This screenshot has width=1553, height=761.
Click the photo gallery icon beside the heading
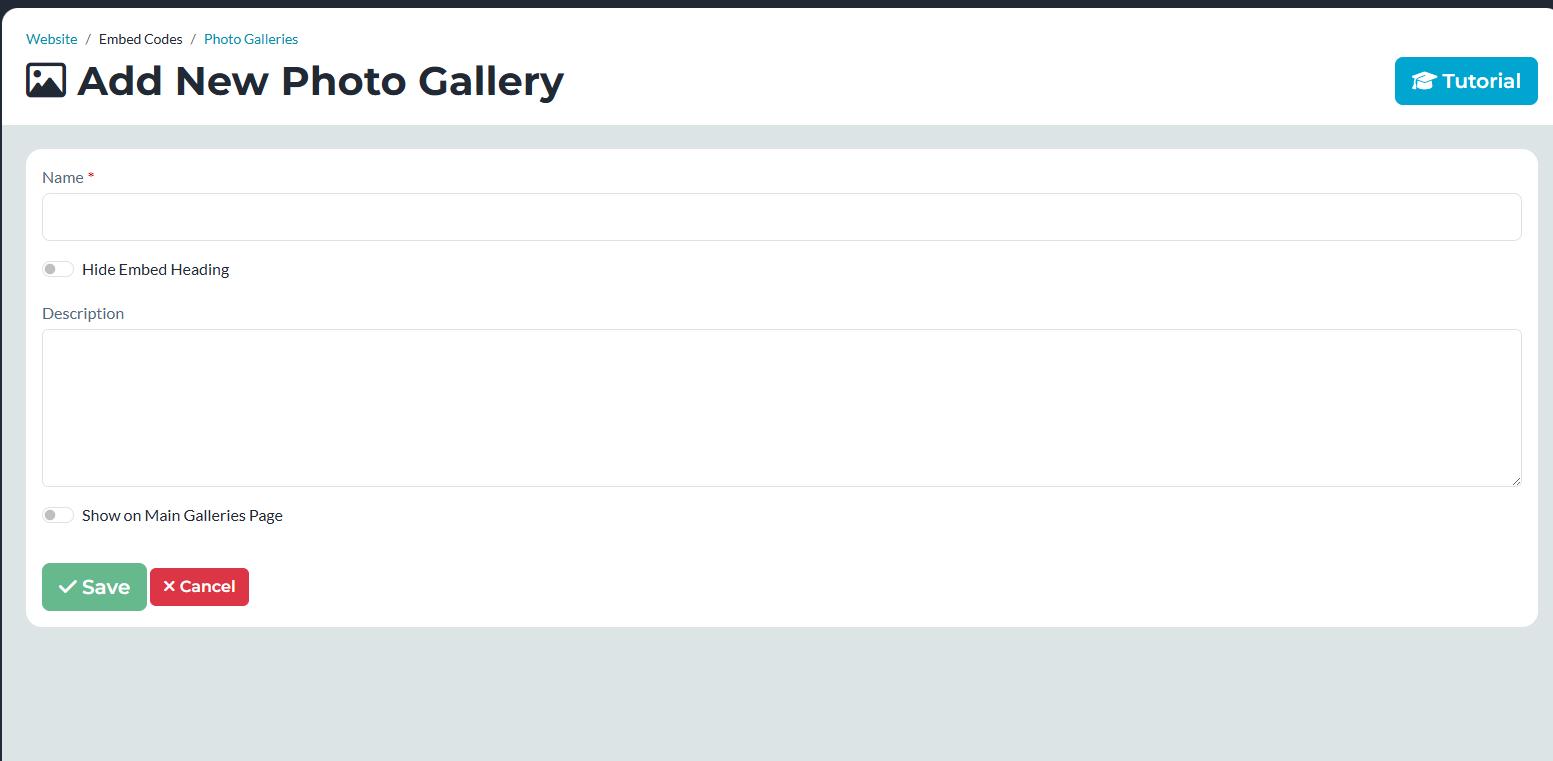point(46,81)
